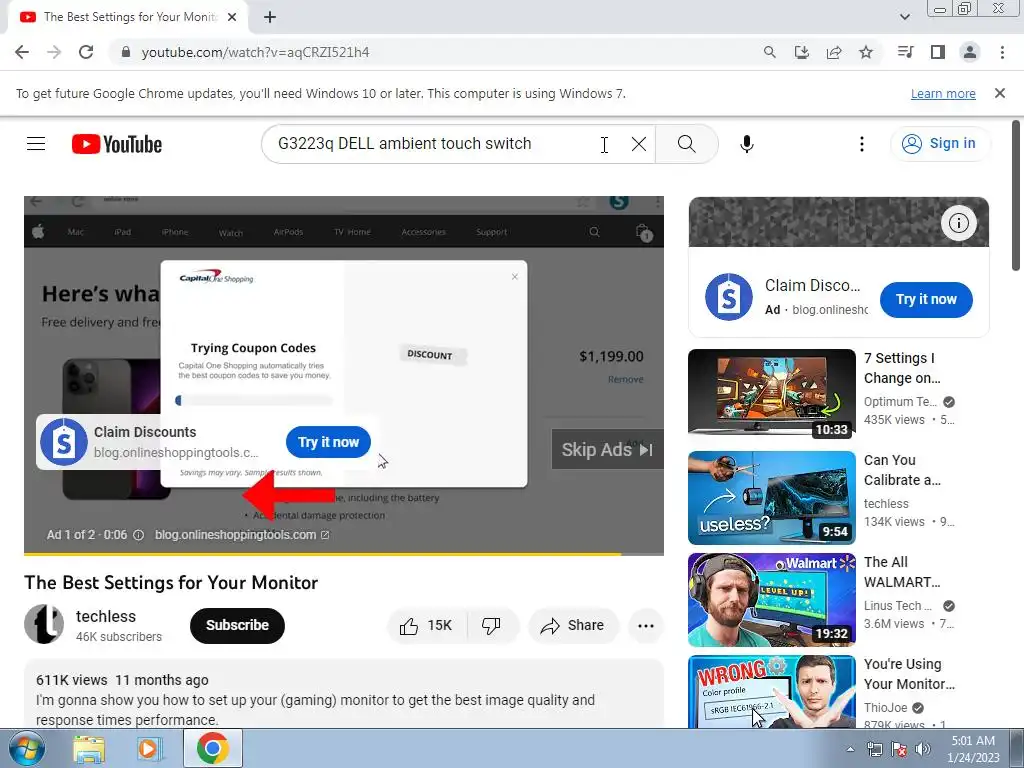Open the volume speaker tray icon

(923, 749)
